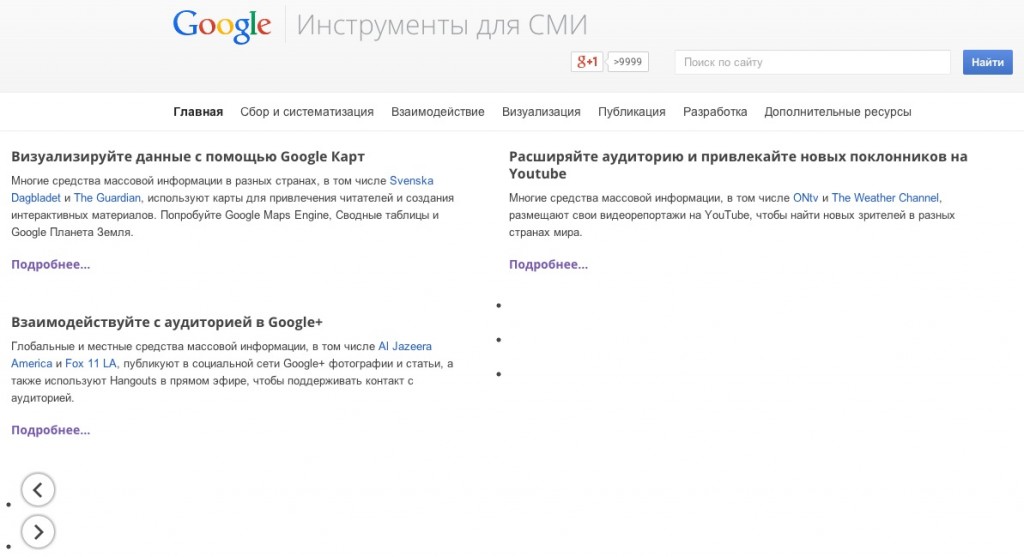The width and height of the screenshot is (1024, 557).
Task: Switch to the Публикация section
Action: pos(632,112)
